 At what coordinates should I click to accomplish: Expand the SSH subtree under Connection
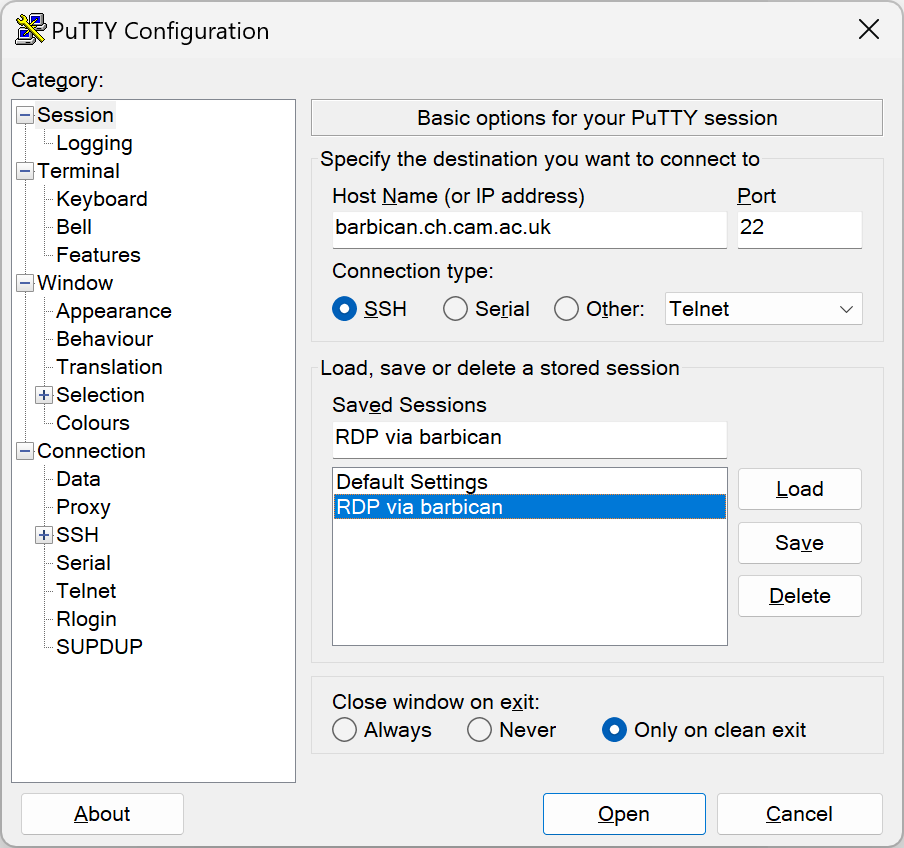point(44,536)
